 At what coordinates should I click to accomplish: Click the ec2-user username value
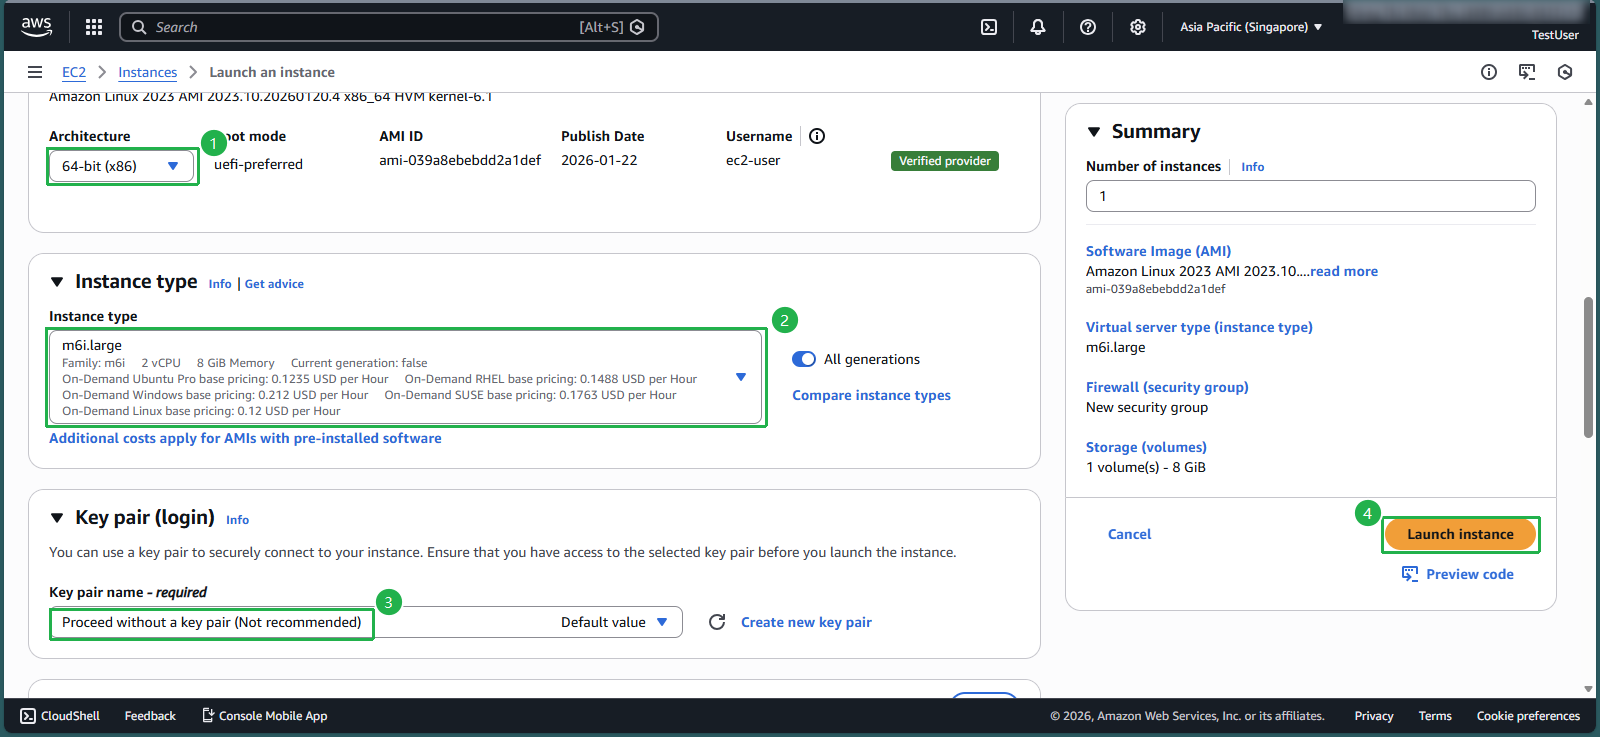(753, 160)
